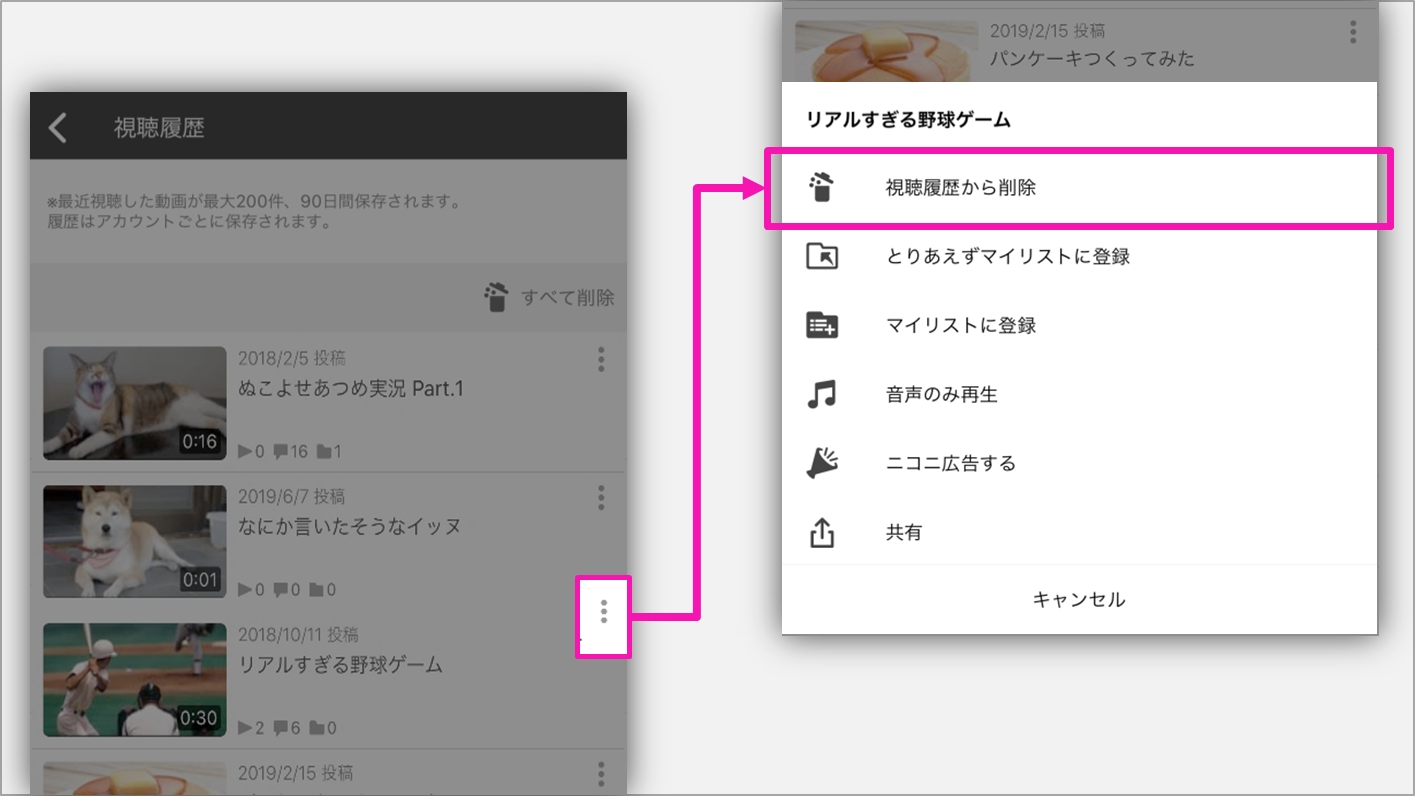
Task: Open the baseball game video thumbnail
Action: click(135, 680)
